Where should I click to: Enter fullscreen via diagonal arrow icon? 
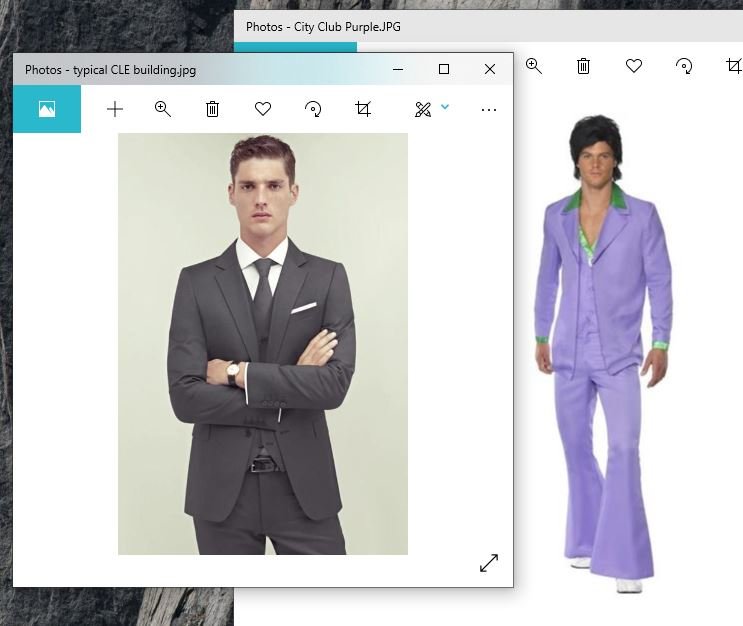(x=489, y=563)
